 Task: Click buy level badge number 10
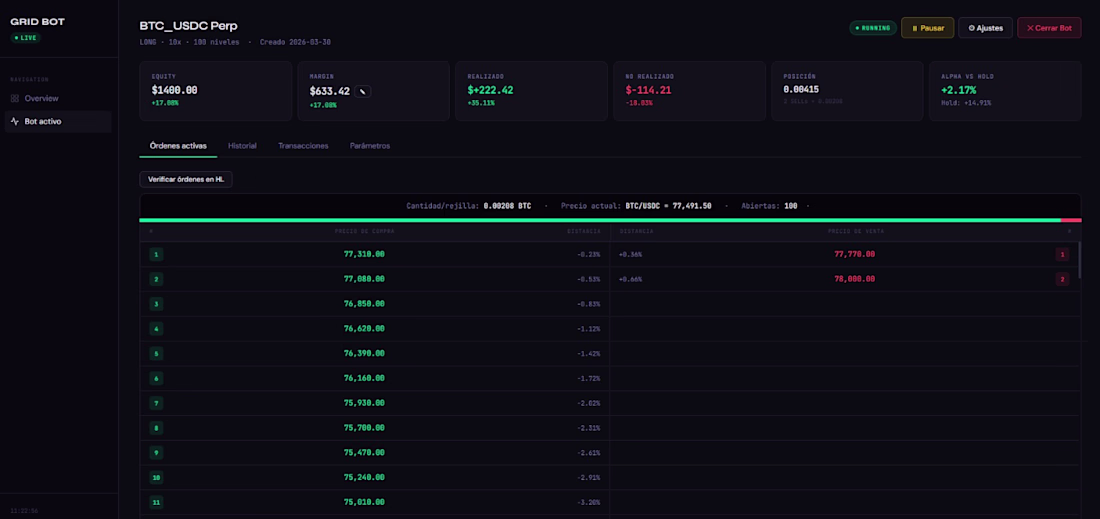tap(156, 478)
